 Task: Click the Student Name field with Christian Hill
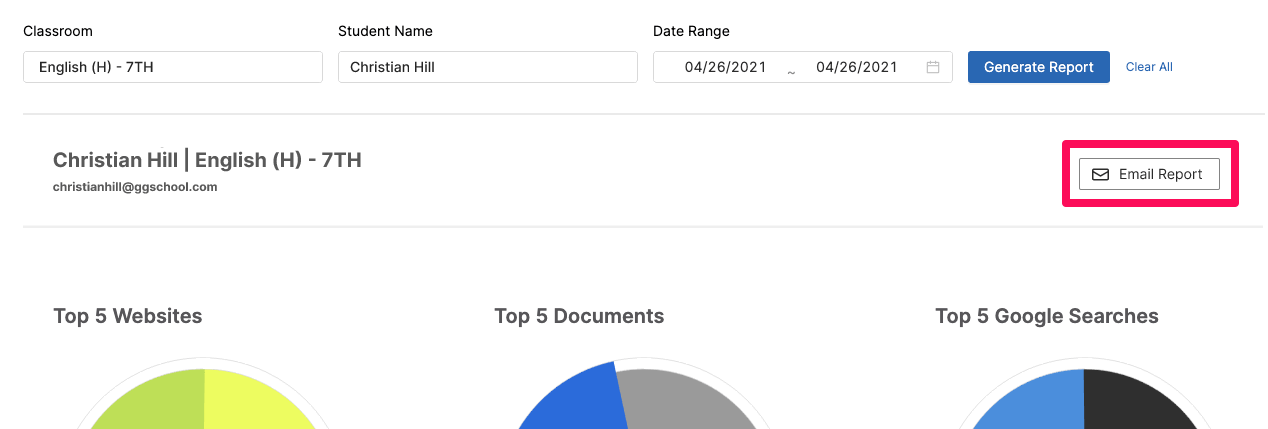[x=488, y=67]
